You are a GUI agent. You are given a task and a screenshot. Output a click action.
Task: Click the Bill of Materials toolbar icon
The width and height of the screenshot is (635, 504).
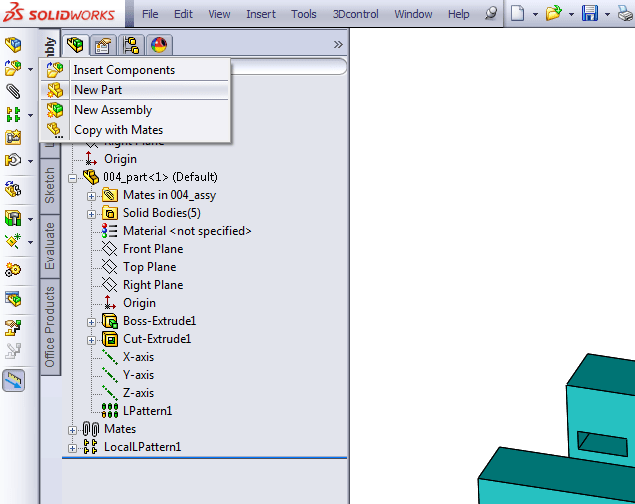coord(13,299)
